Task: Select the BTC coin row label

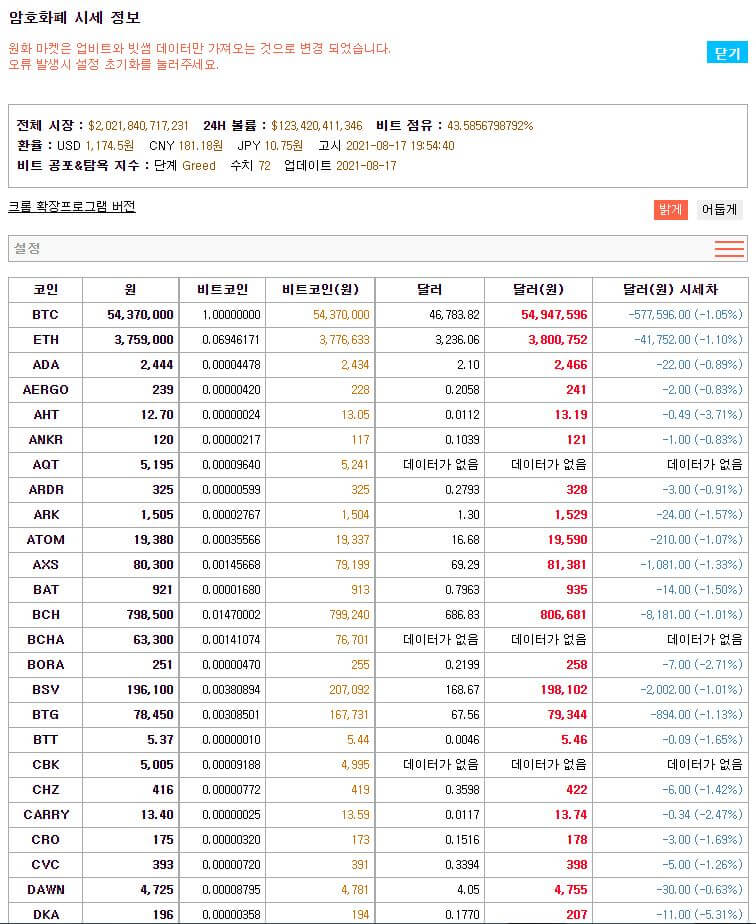Action: (45, 315)
